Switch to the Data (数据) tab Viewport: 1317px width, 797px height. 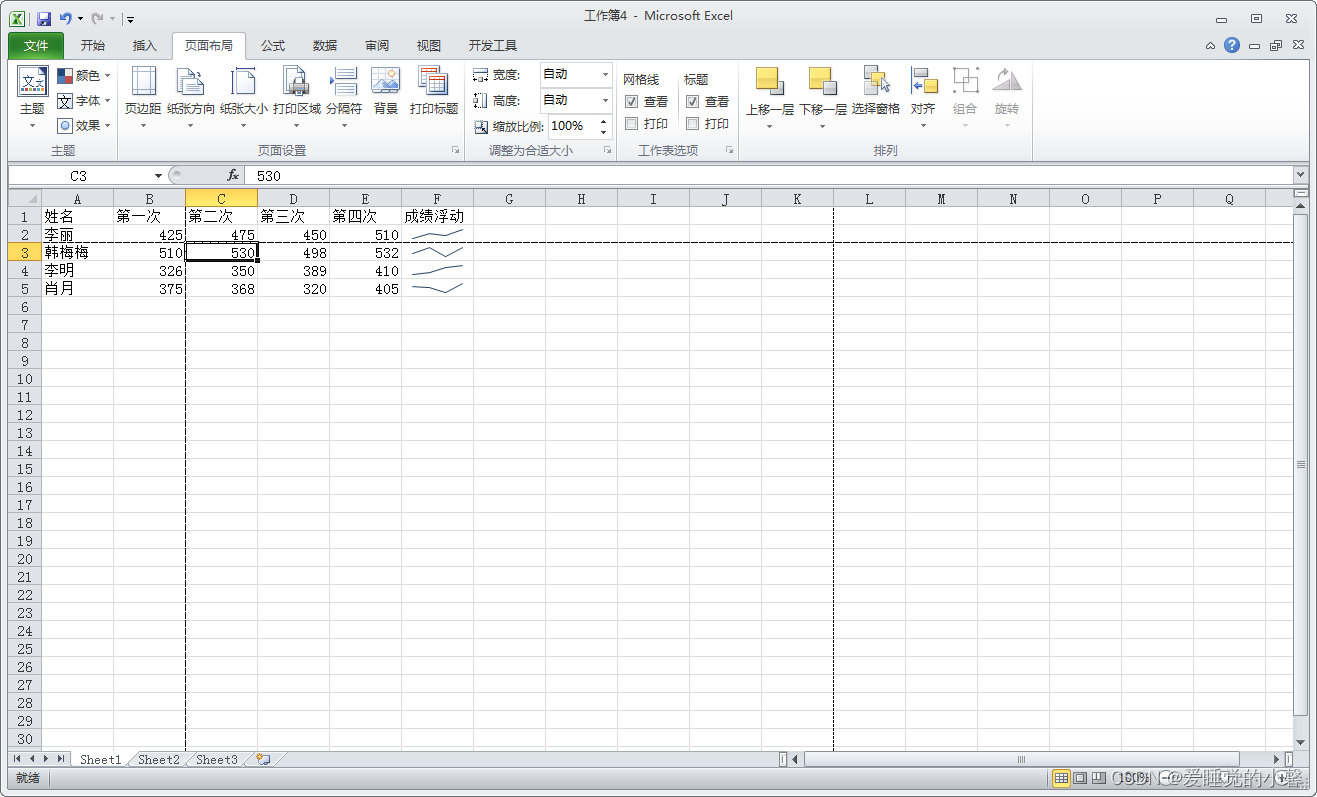[325, 46]
